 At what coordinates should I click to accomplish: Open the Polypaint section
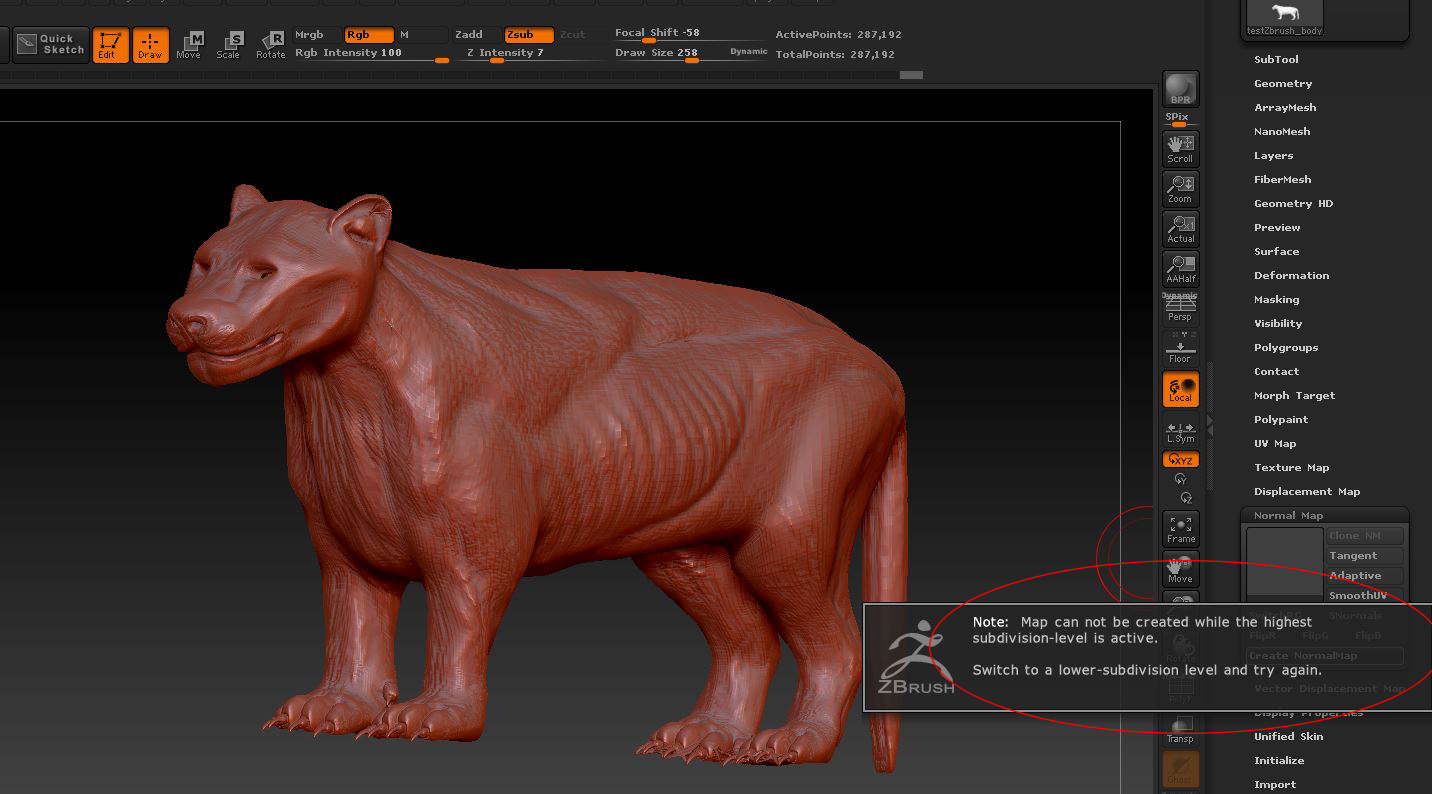(x=1281, y=420)
